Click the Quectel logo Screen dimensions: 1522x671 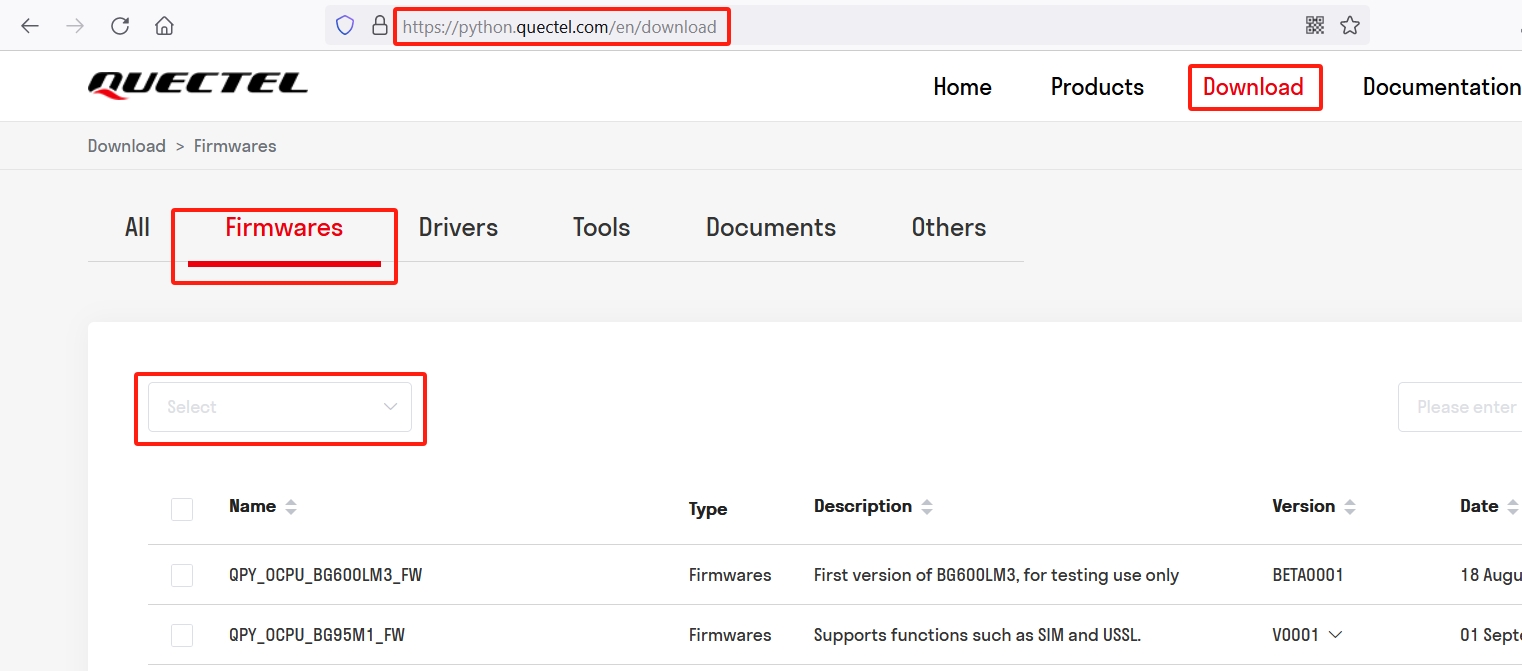198,86
